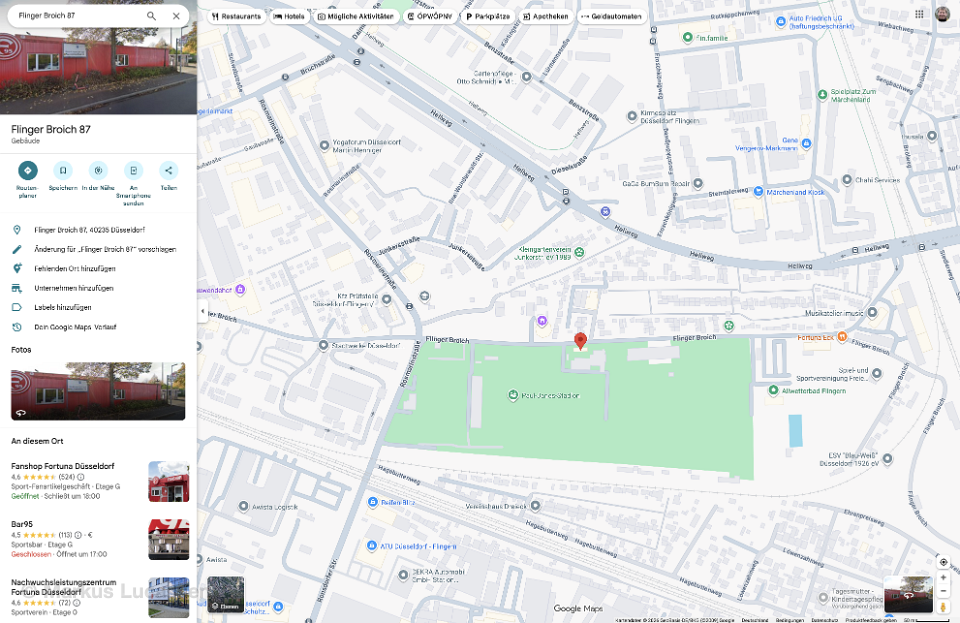Click the search magnifier icon
The height and width of the screenshot is (623, 960).
tap(152, 16)
